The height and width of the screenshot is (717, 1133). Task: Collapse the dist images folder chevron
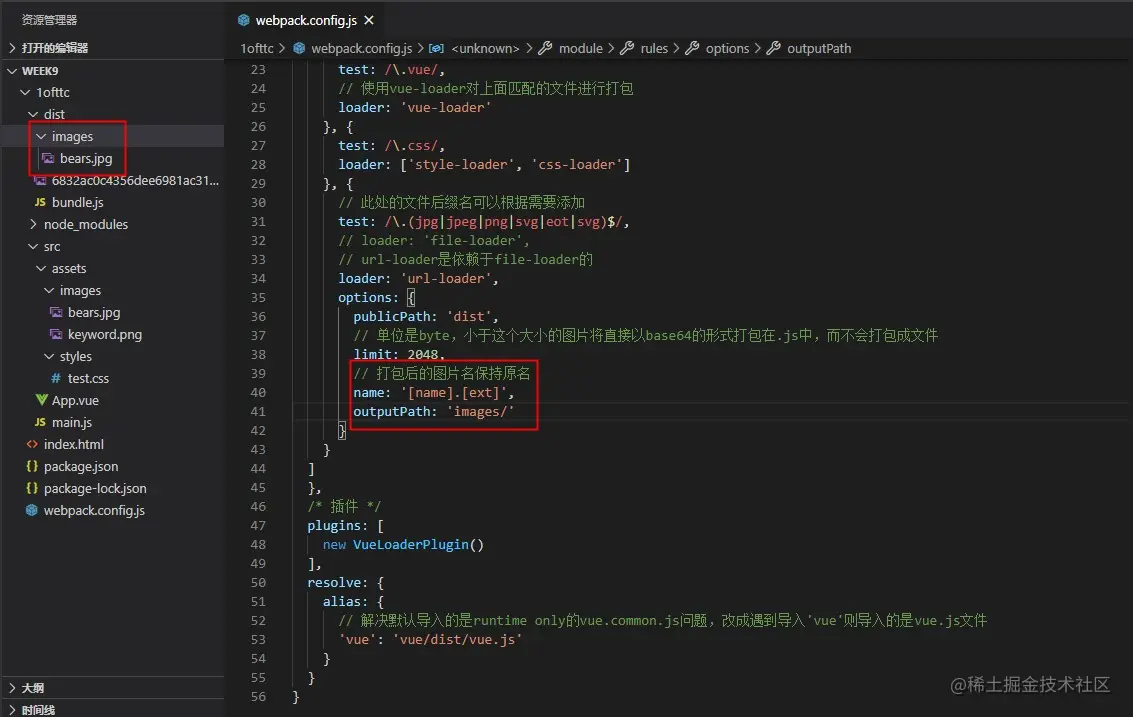pos(41,136)
